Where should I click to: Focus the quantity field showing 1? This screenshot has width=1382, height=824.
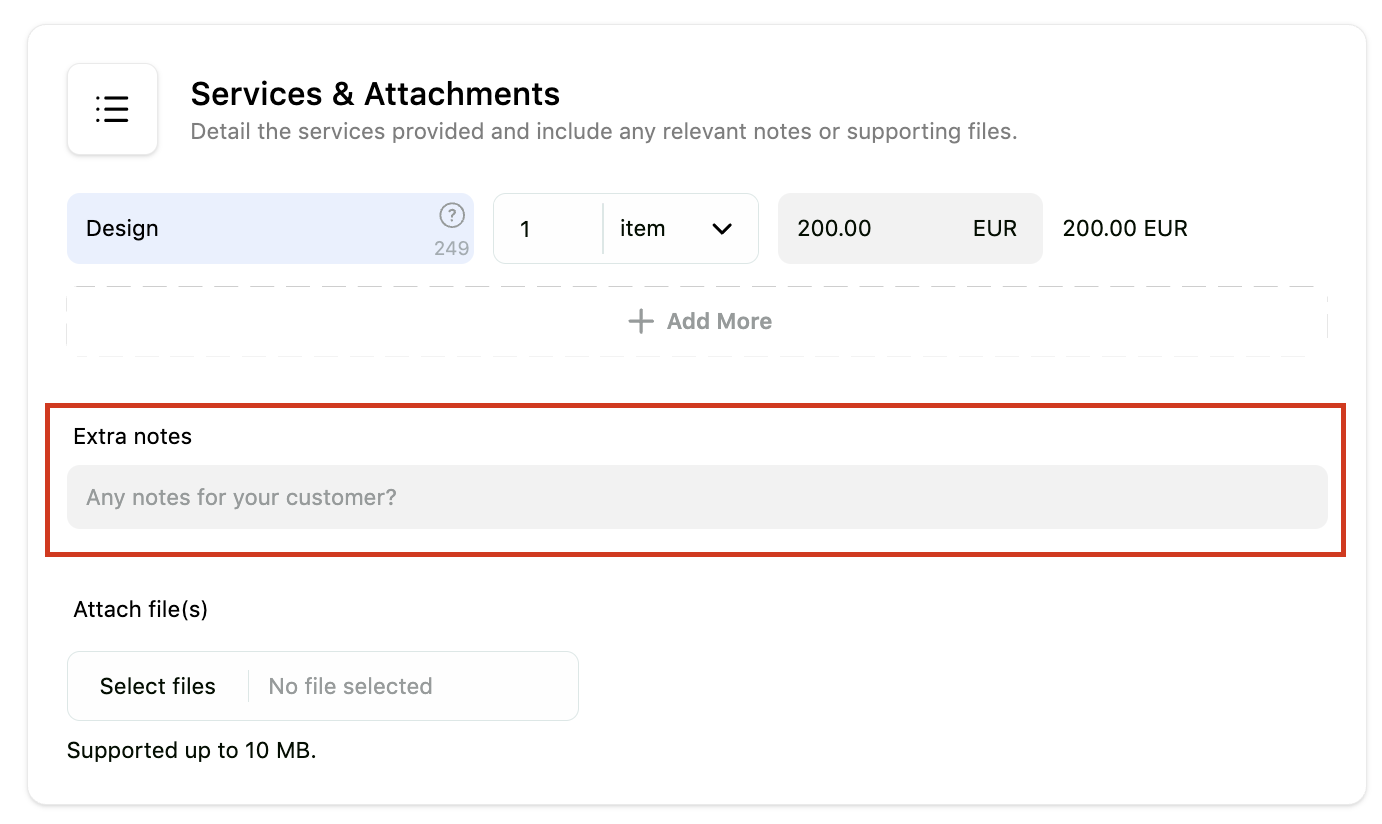point(548,228)
